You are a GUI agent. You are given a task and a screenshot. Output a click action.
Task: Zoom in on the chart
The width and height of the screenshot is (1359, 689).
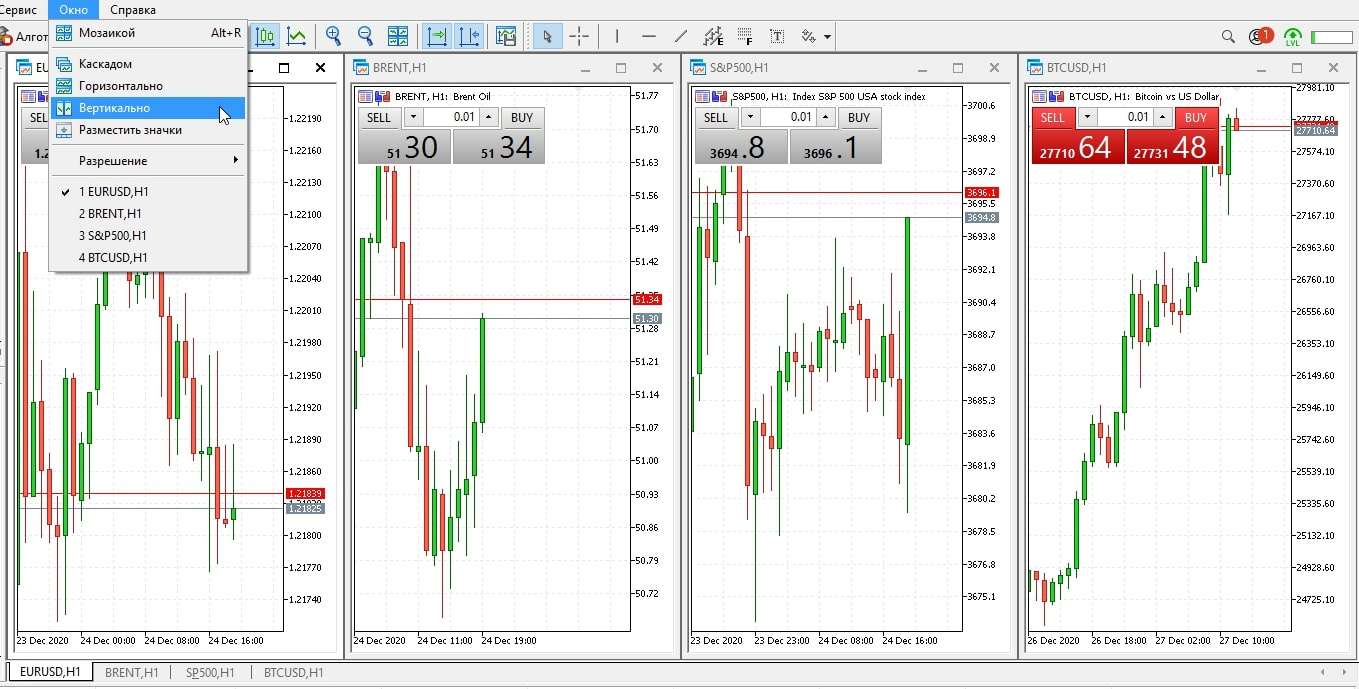click(334, 37)
